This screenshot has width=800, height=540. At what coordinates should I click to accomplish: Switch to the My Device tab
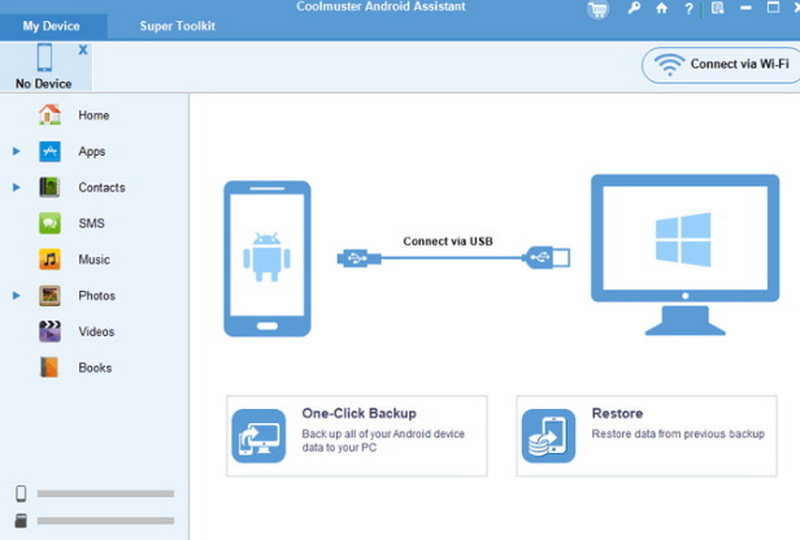point(51,26)
